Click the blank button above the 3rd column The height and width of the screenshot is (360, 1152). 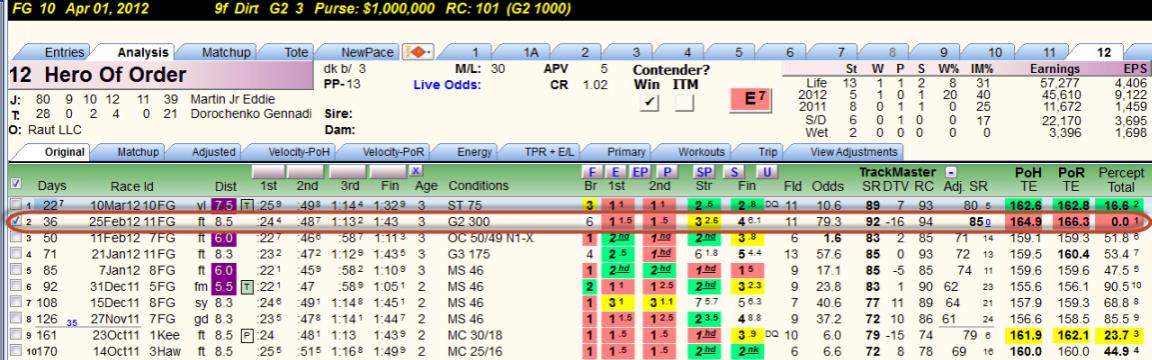click(x=349, y=171)
